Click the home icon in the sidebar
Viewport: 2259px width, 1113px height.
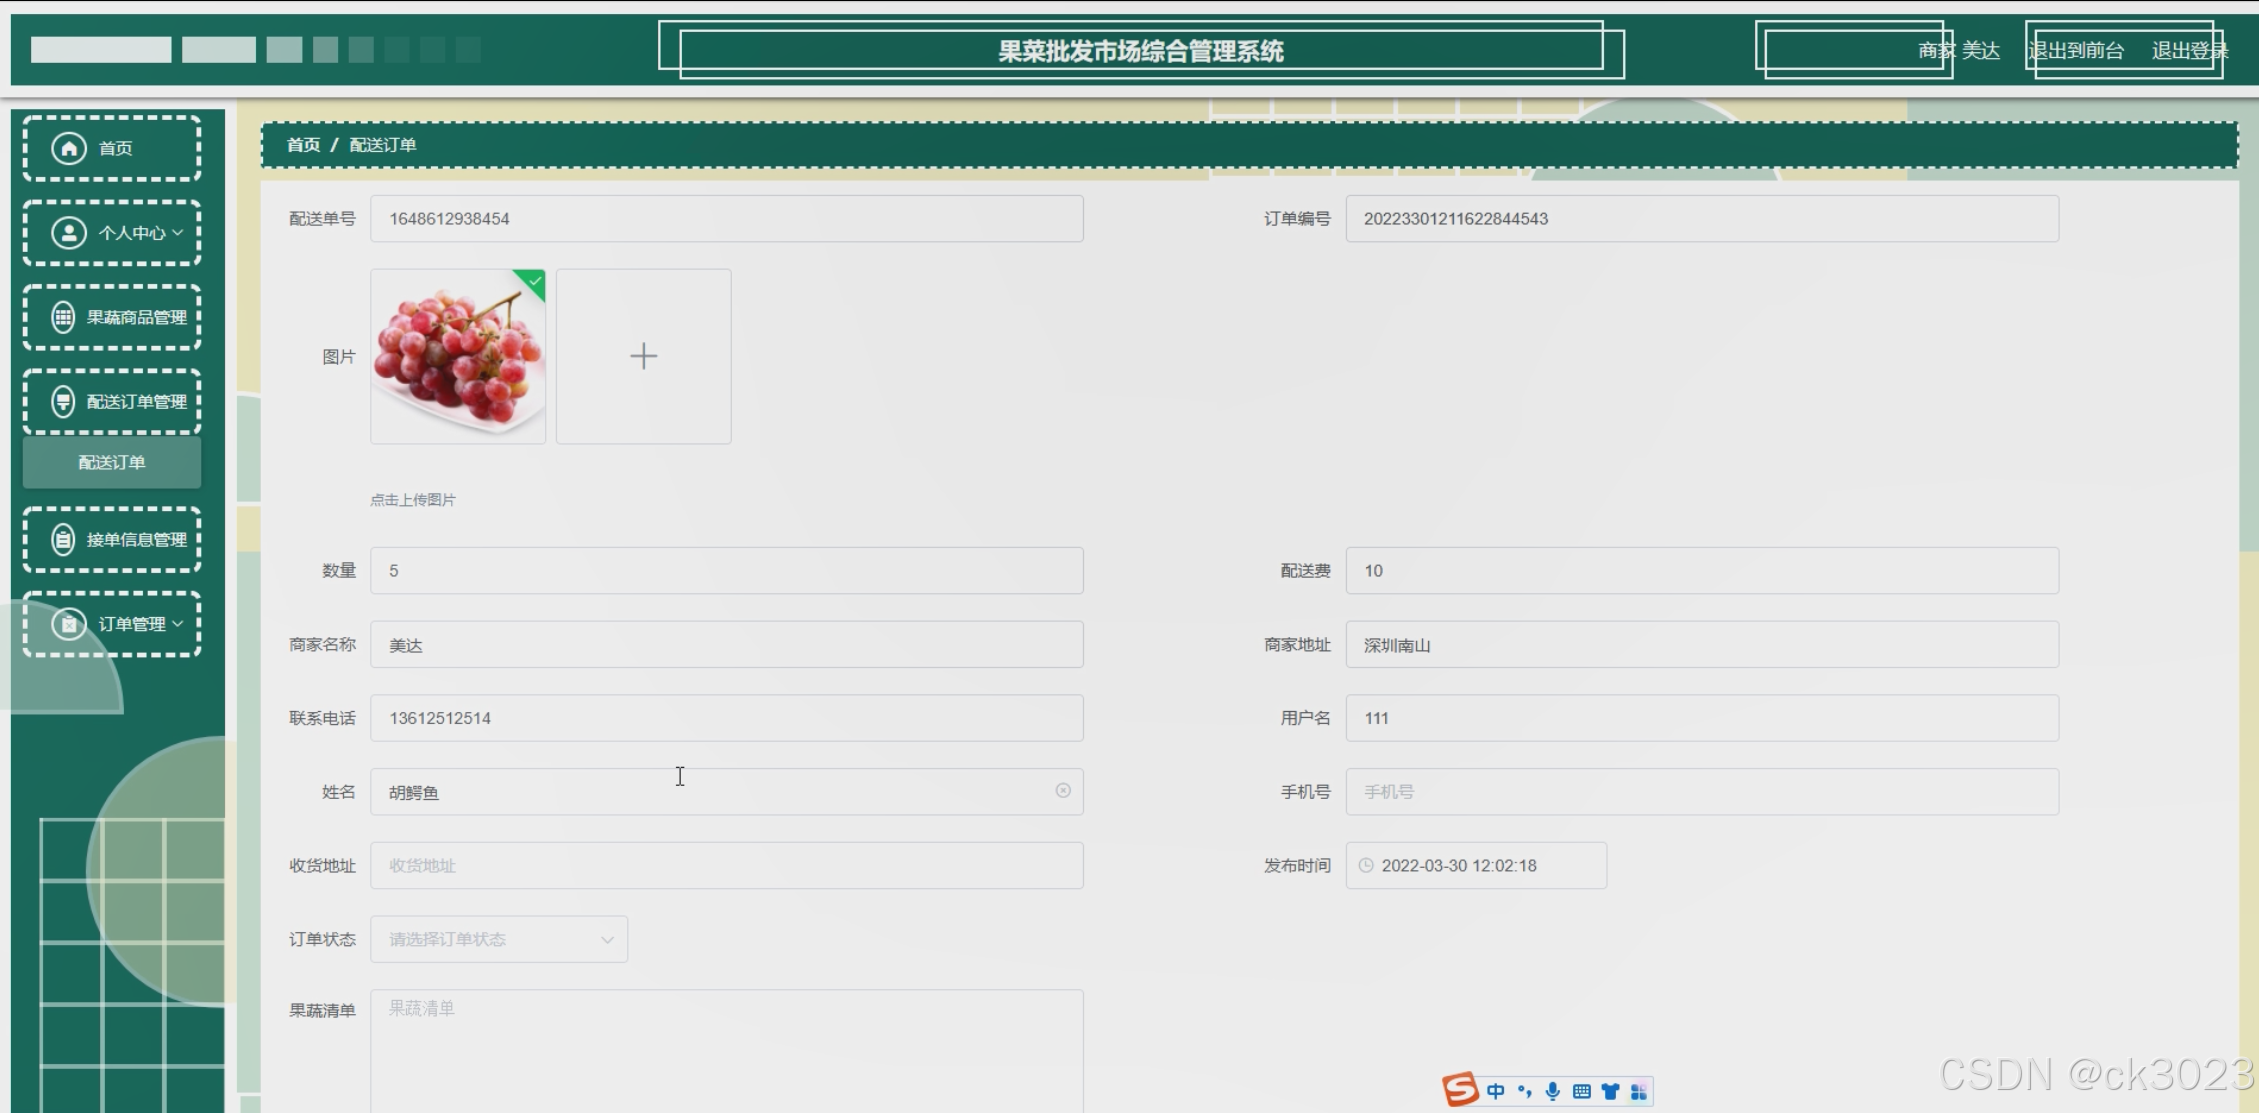(68, 149)
